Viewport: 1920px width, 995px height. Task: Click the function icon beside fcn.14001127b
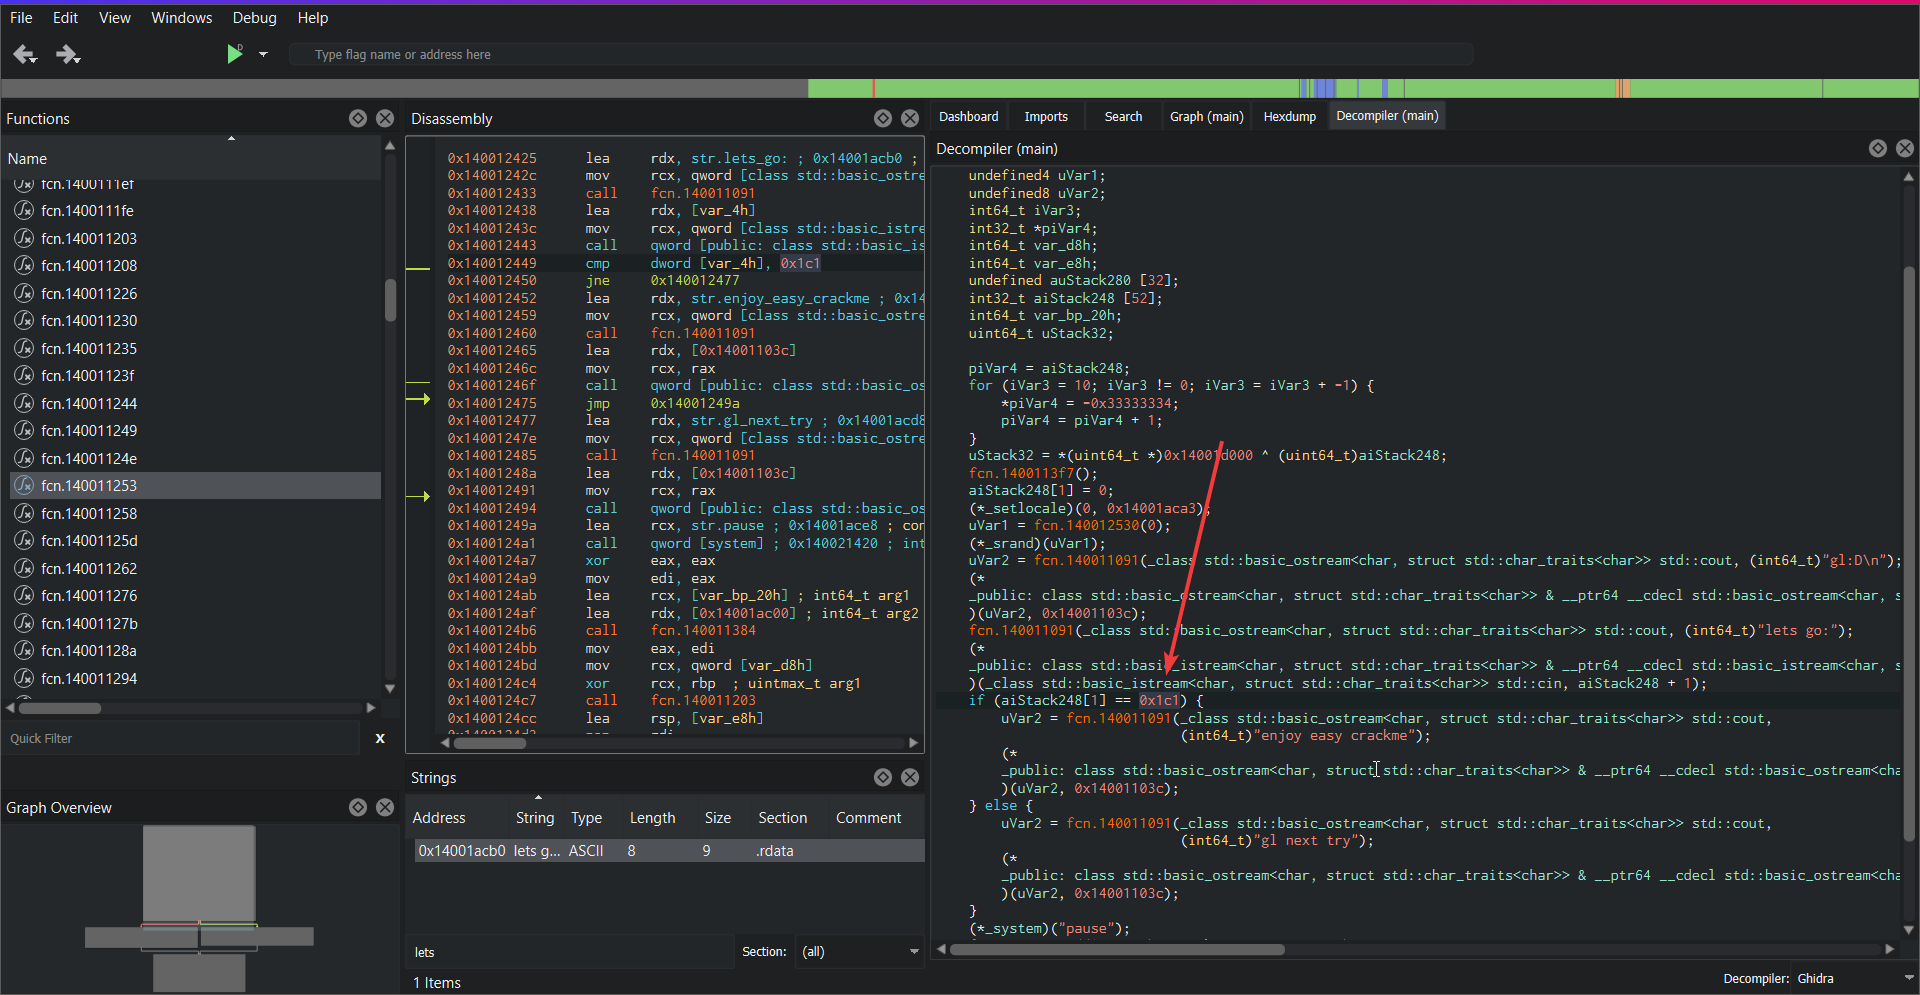(x=23, y=623)
